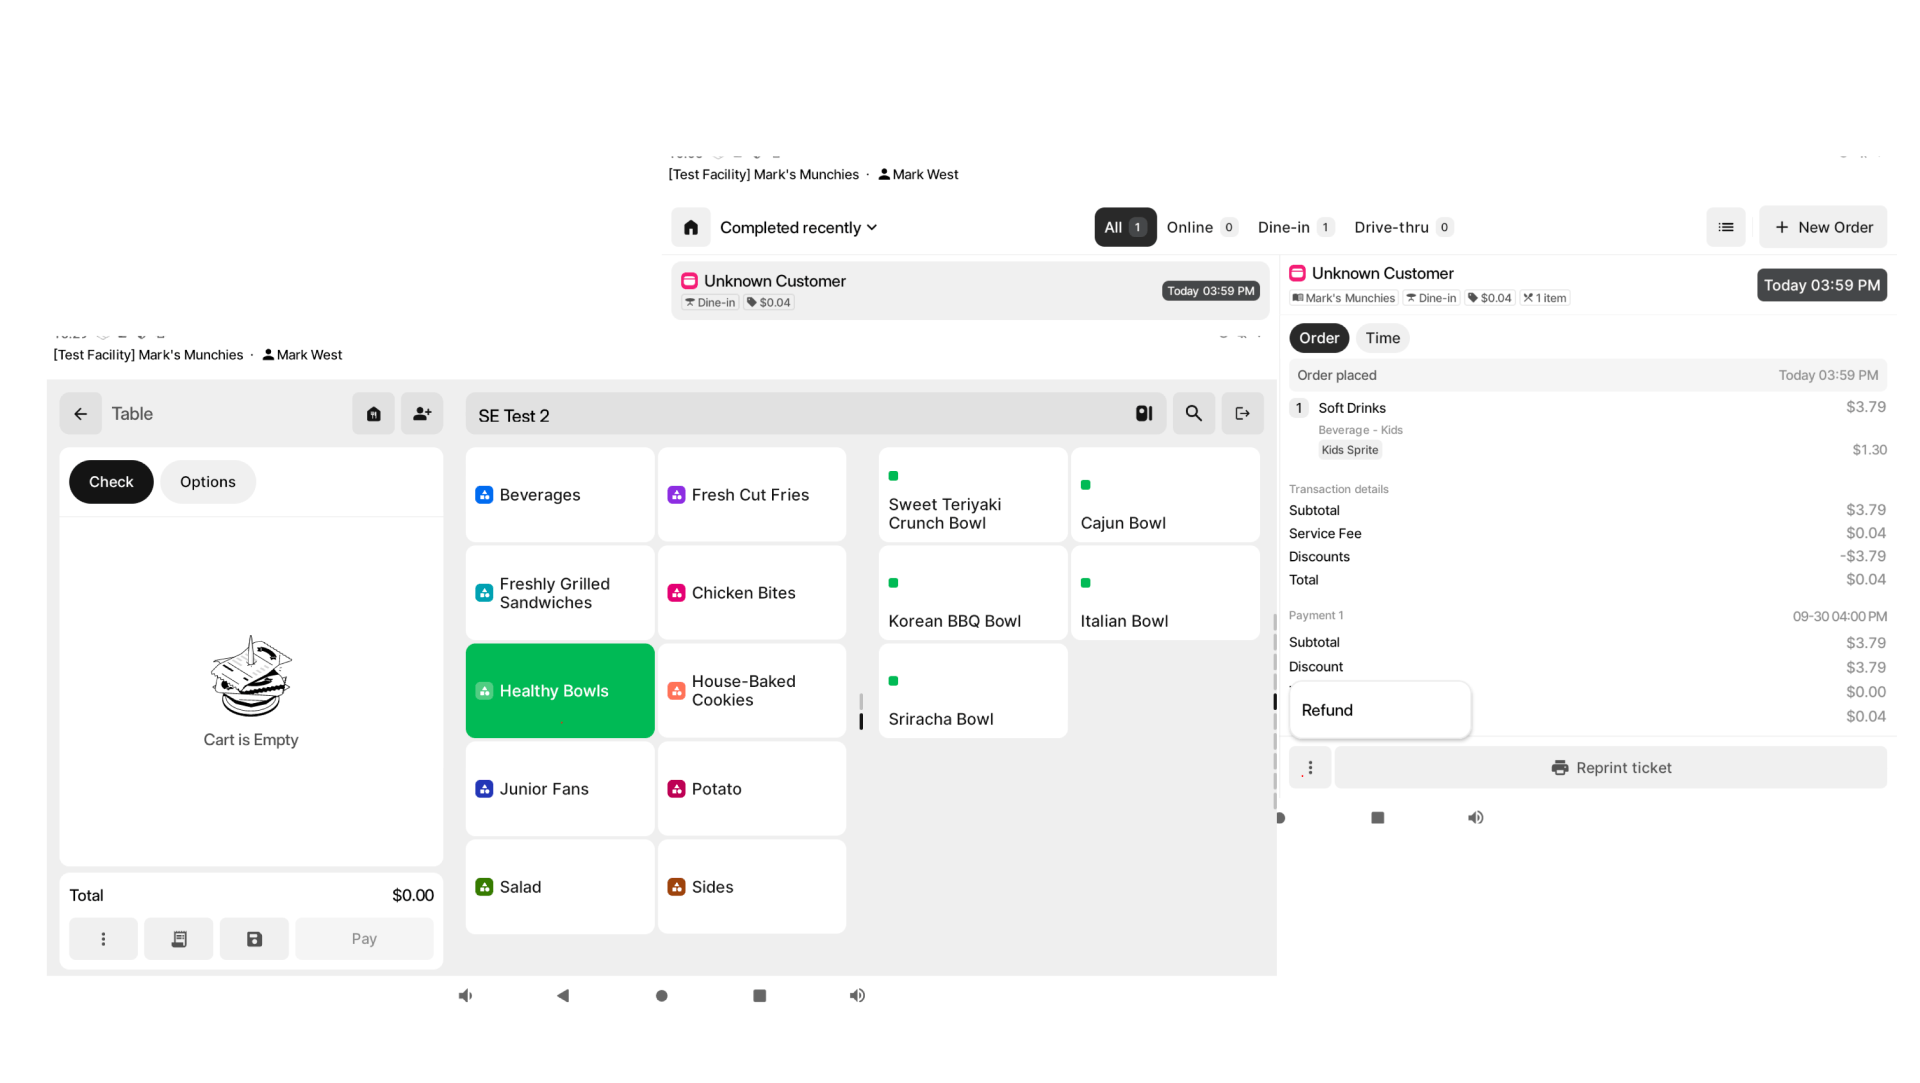Expand the Completed recently dropdown
The width and height of the screenshot is (1920, 1083).
pos(798,228)
